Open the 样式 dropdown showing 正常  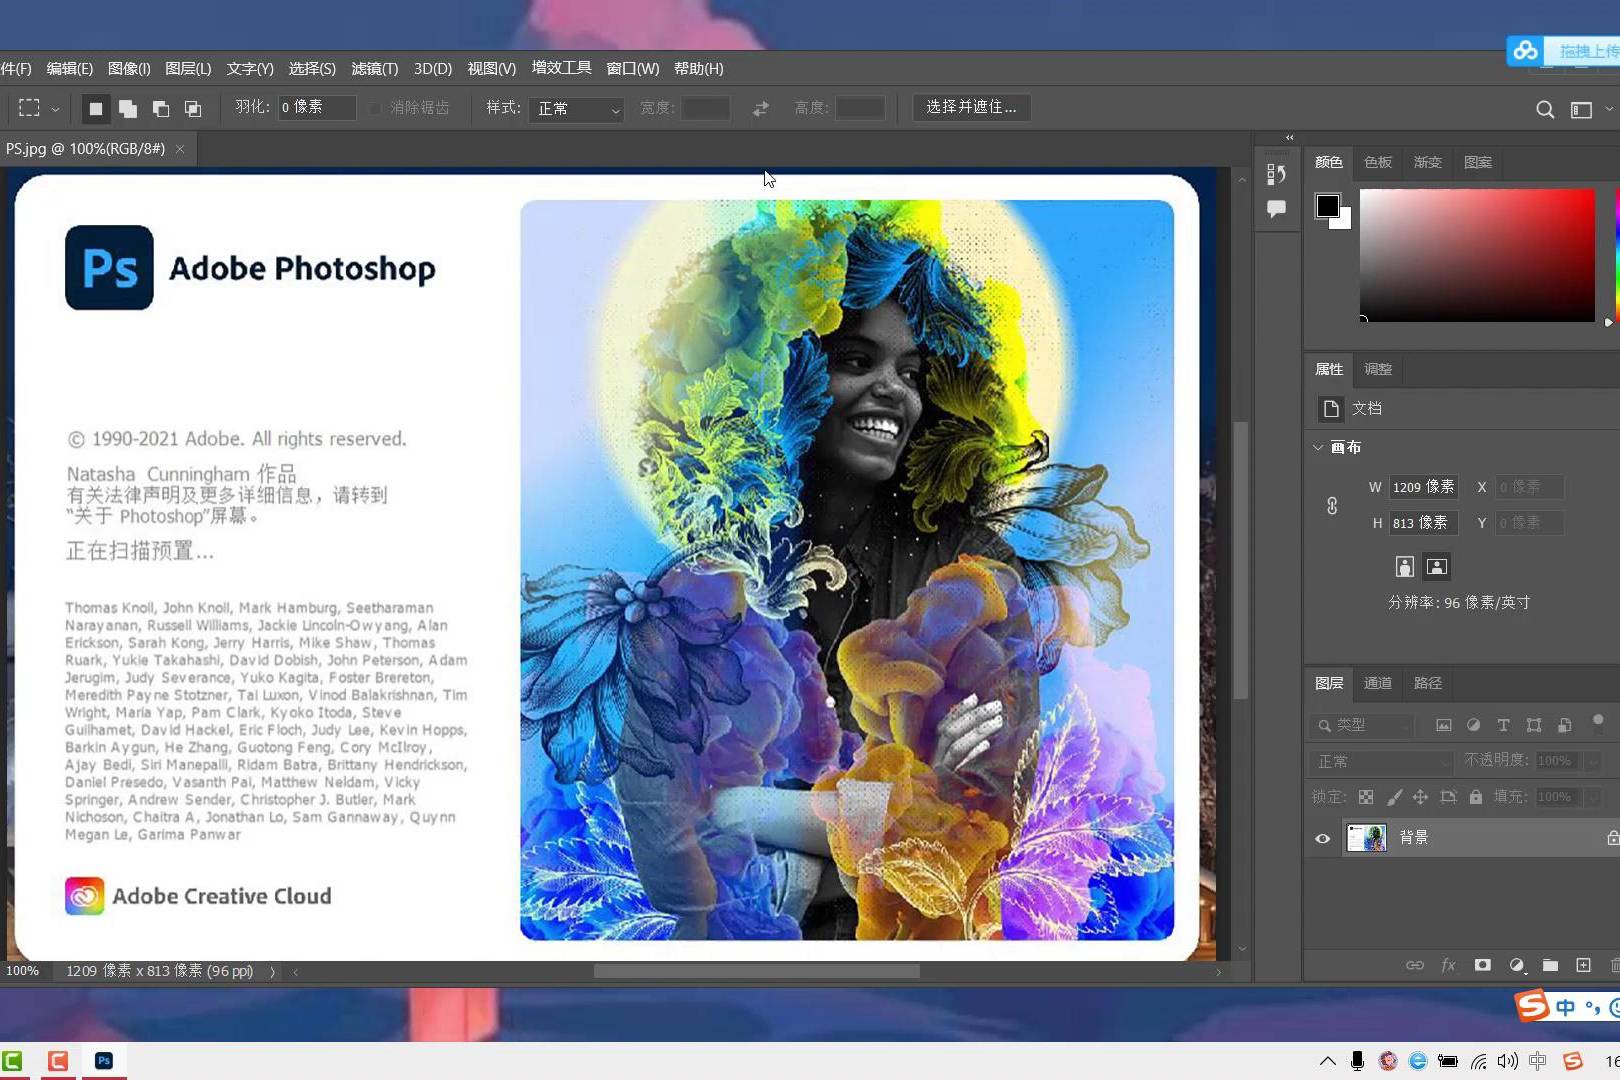578,108
